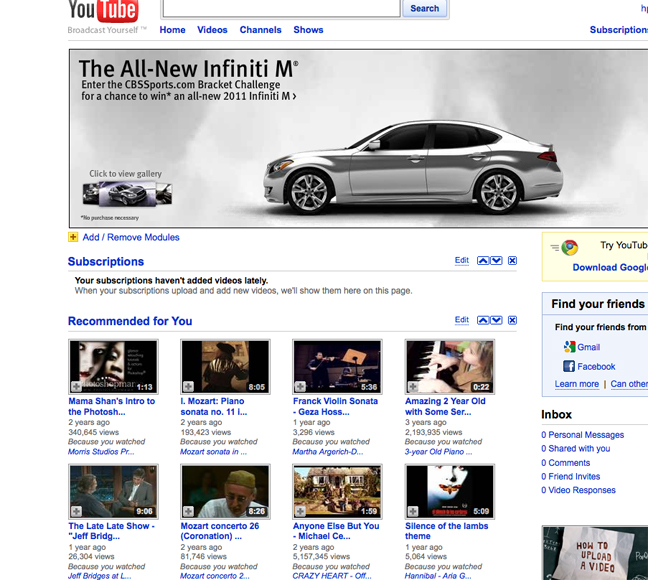
Task: Click 'Mama Shan's Intro to the Photosh...' title
Action: point(112,406)
